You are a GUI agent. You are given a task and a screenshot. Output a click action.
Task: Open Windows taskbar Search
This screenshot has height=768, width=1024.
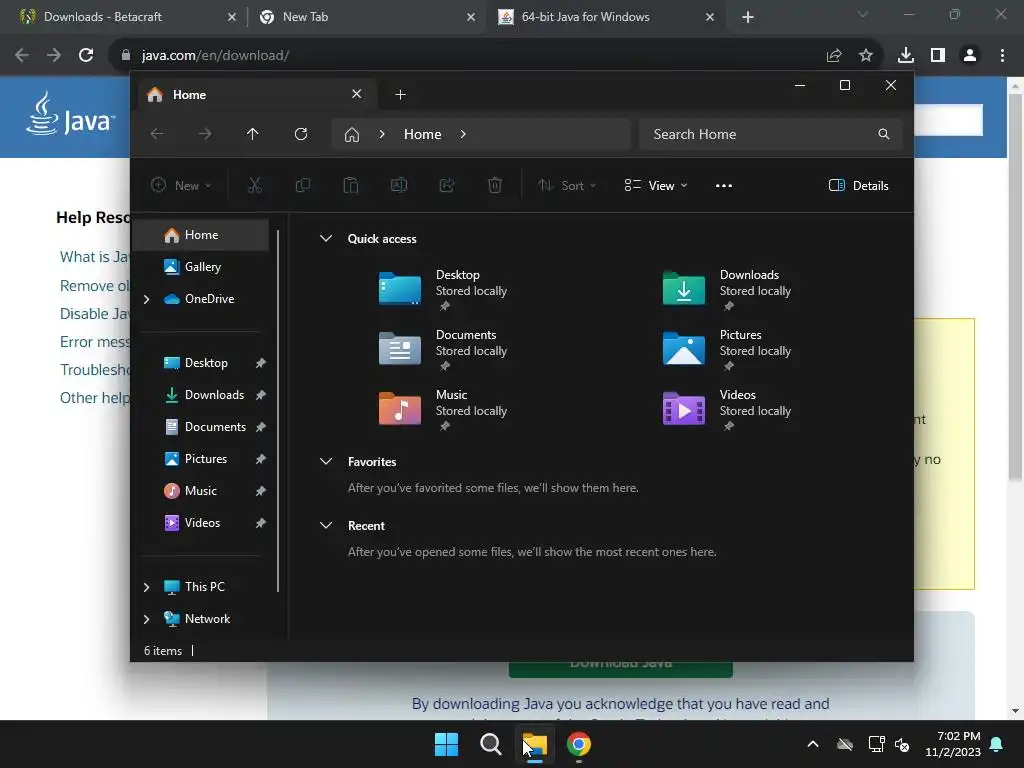pyautogui.click(x=490, y=744)
